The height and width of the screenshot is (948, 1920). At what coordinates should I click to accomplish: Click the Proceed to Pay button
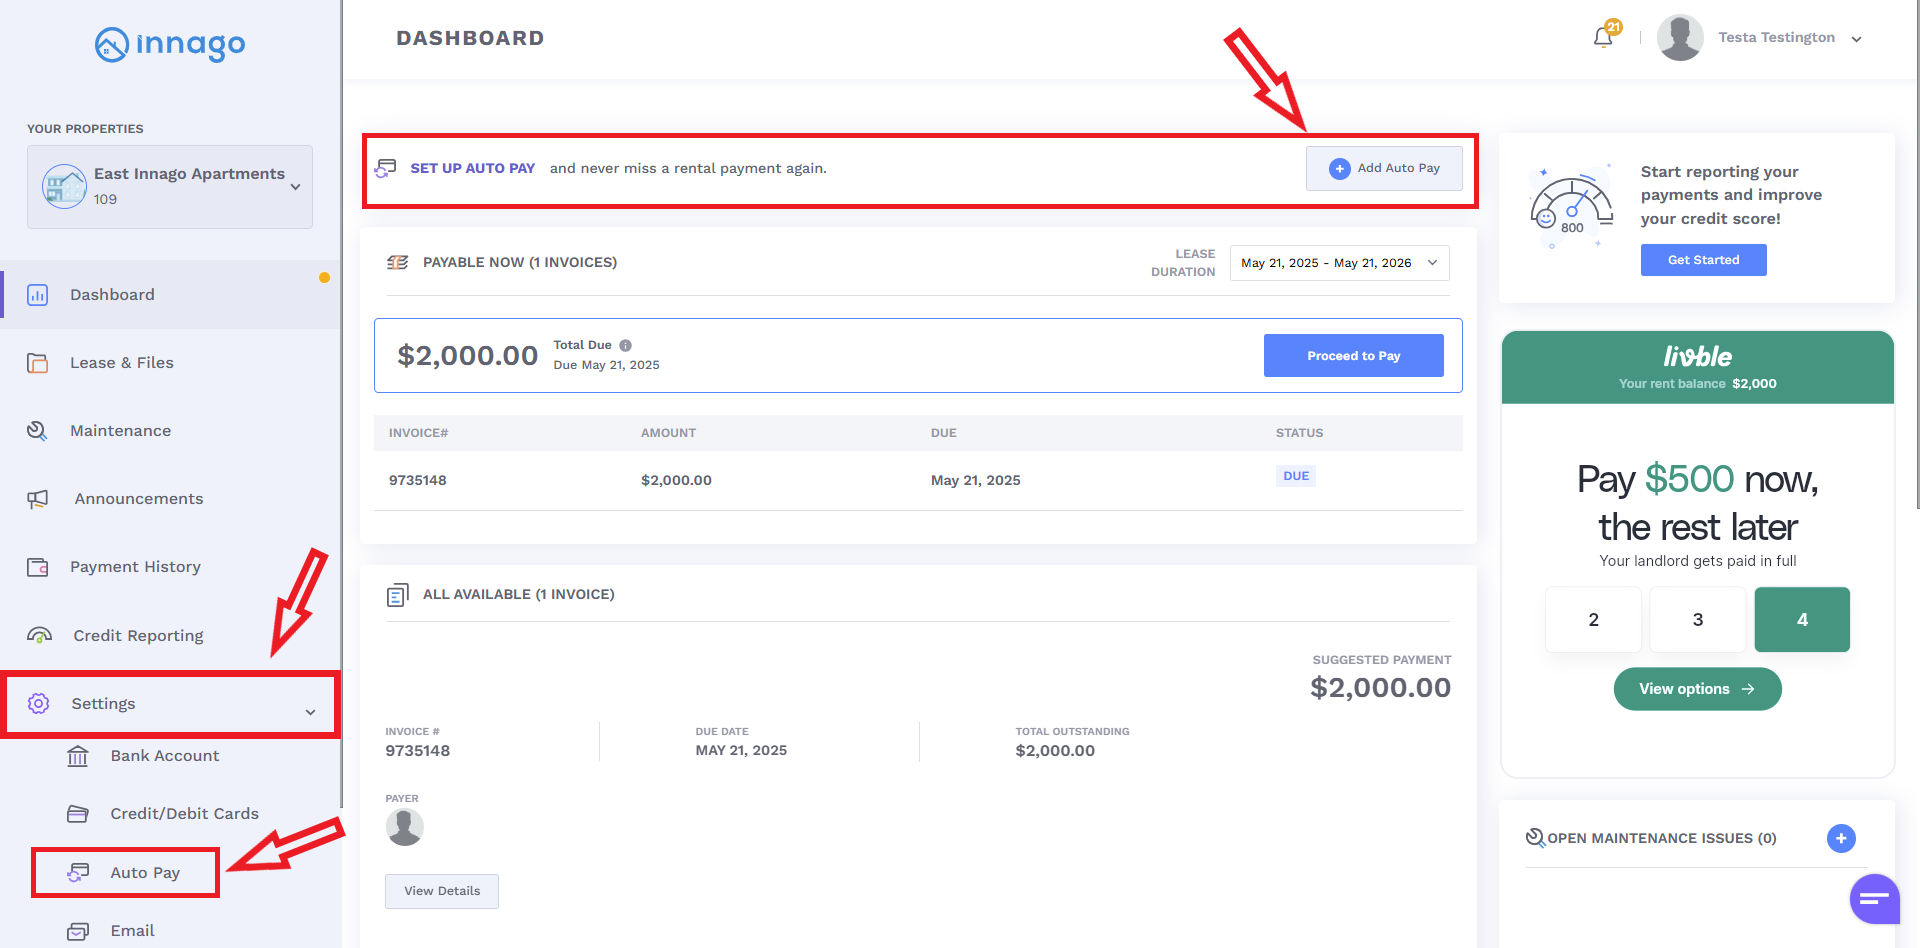(1353, 356)
